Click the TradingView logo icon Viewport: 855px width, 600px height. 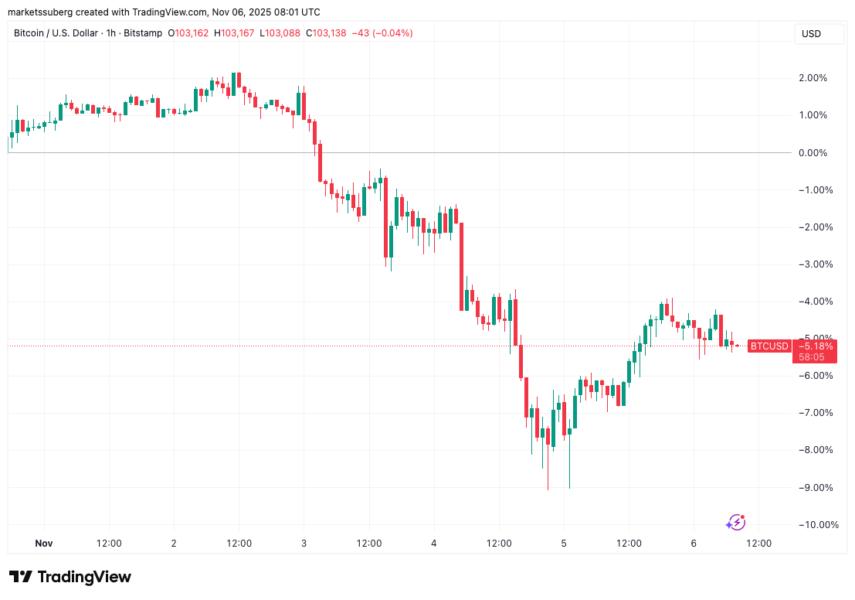(x=20, y=577)
